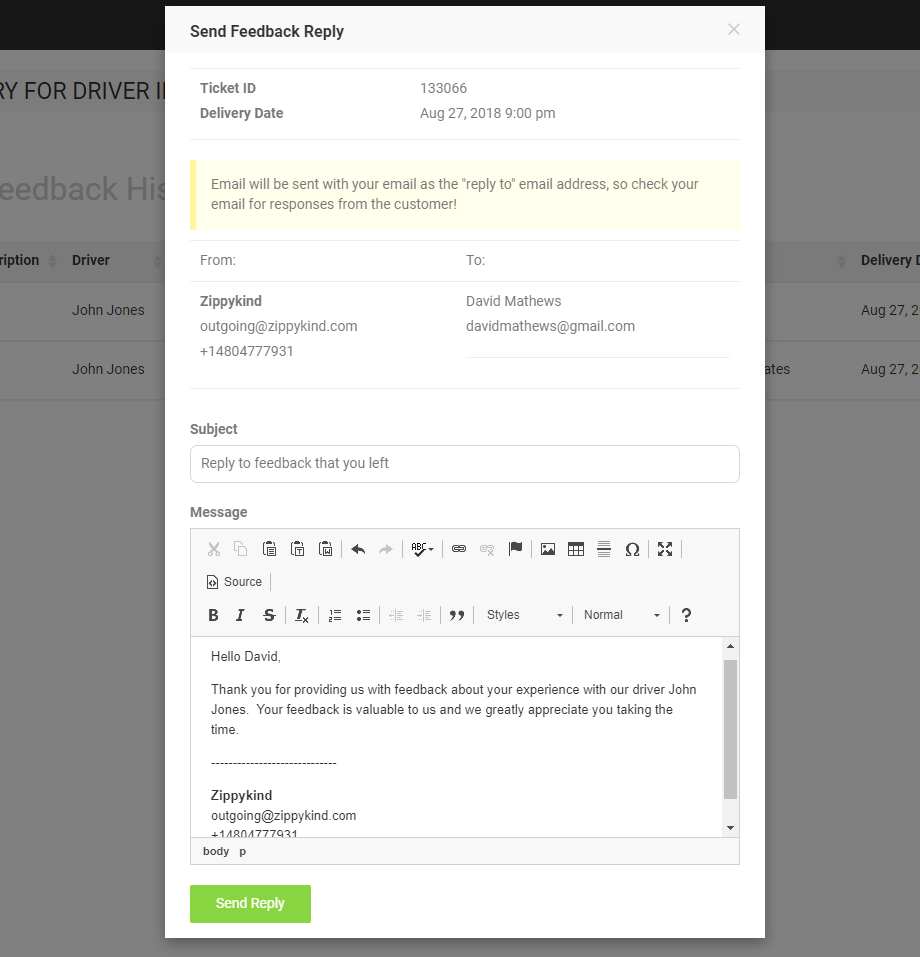920x957 pixels.
Task: Click the sender email outgoing@zippykind.com
Action: coord(278,327)
